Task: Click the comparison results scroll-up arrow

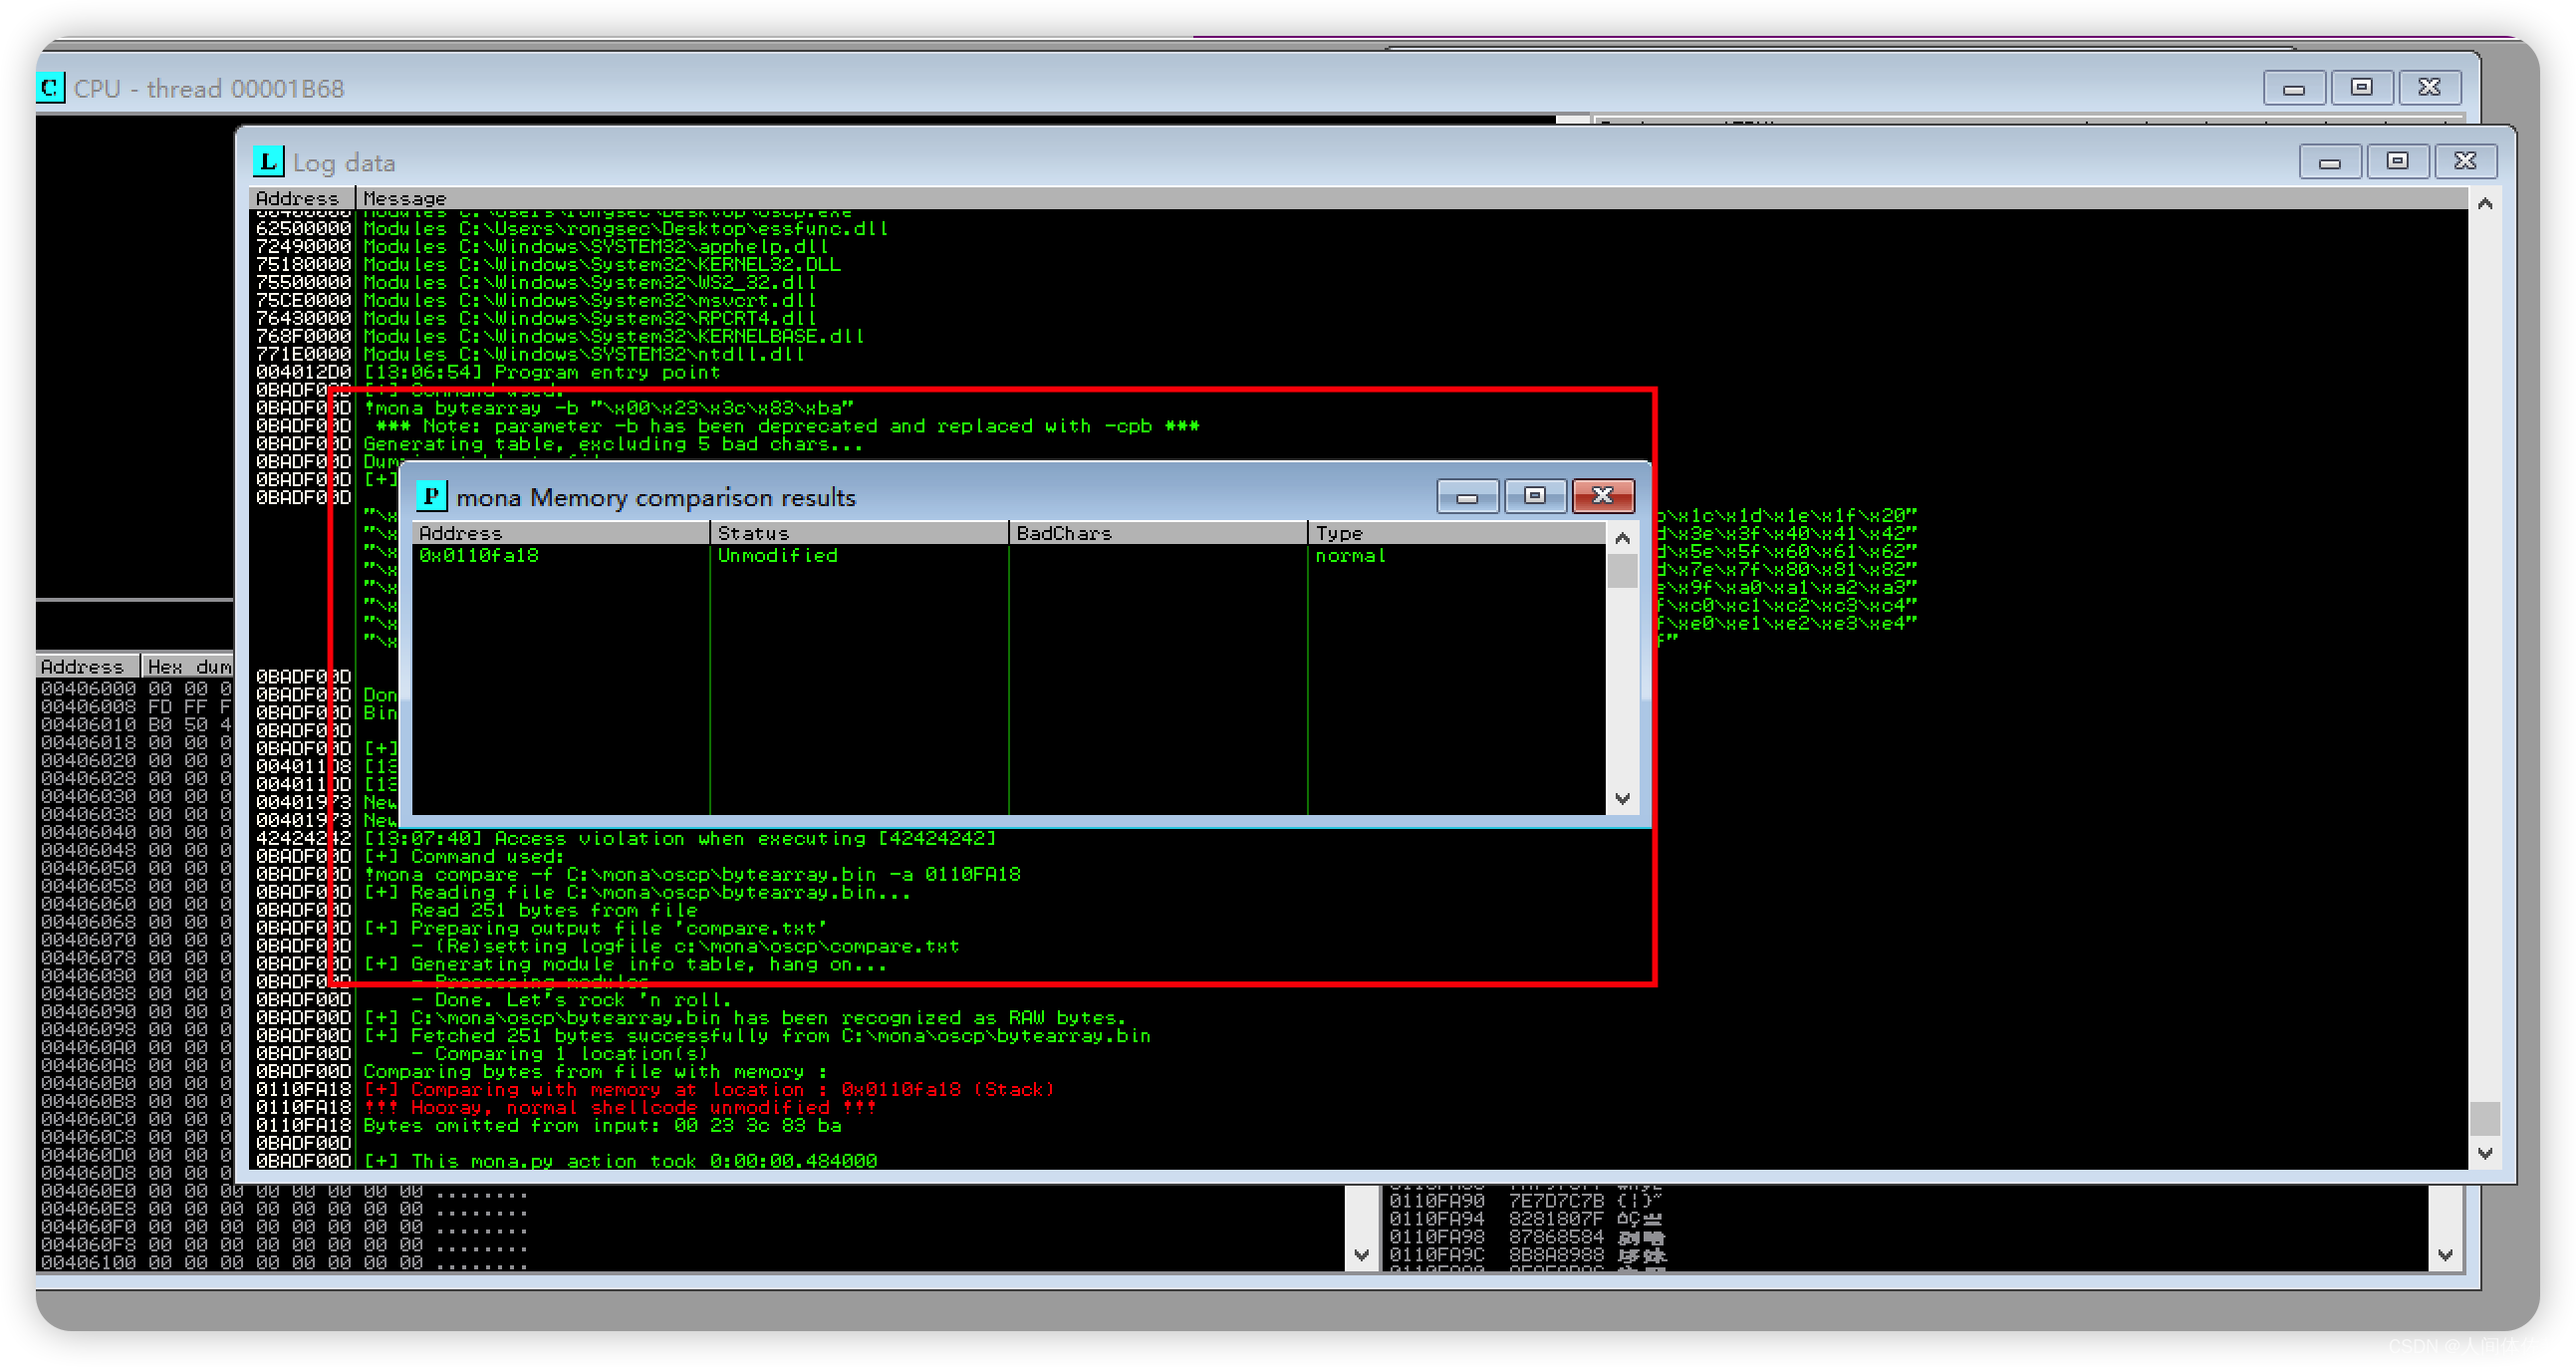Action: point(1622,538)
